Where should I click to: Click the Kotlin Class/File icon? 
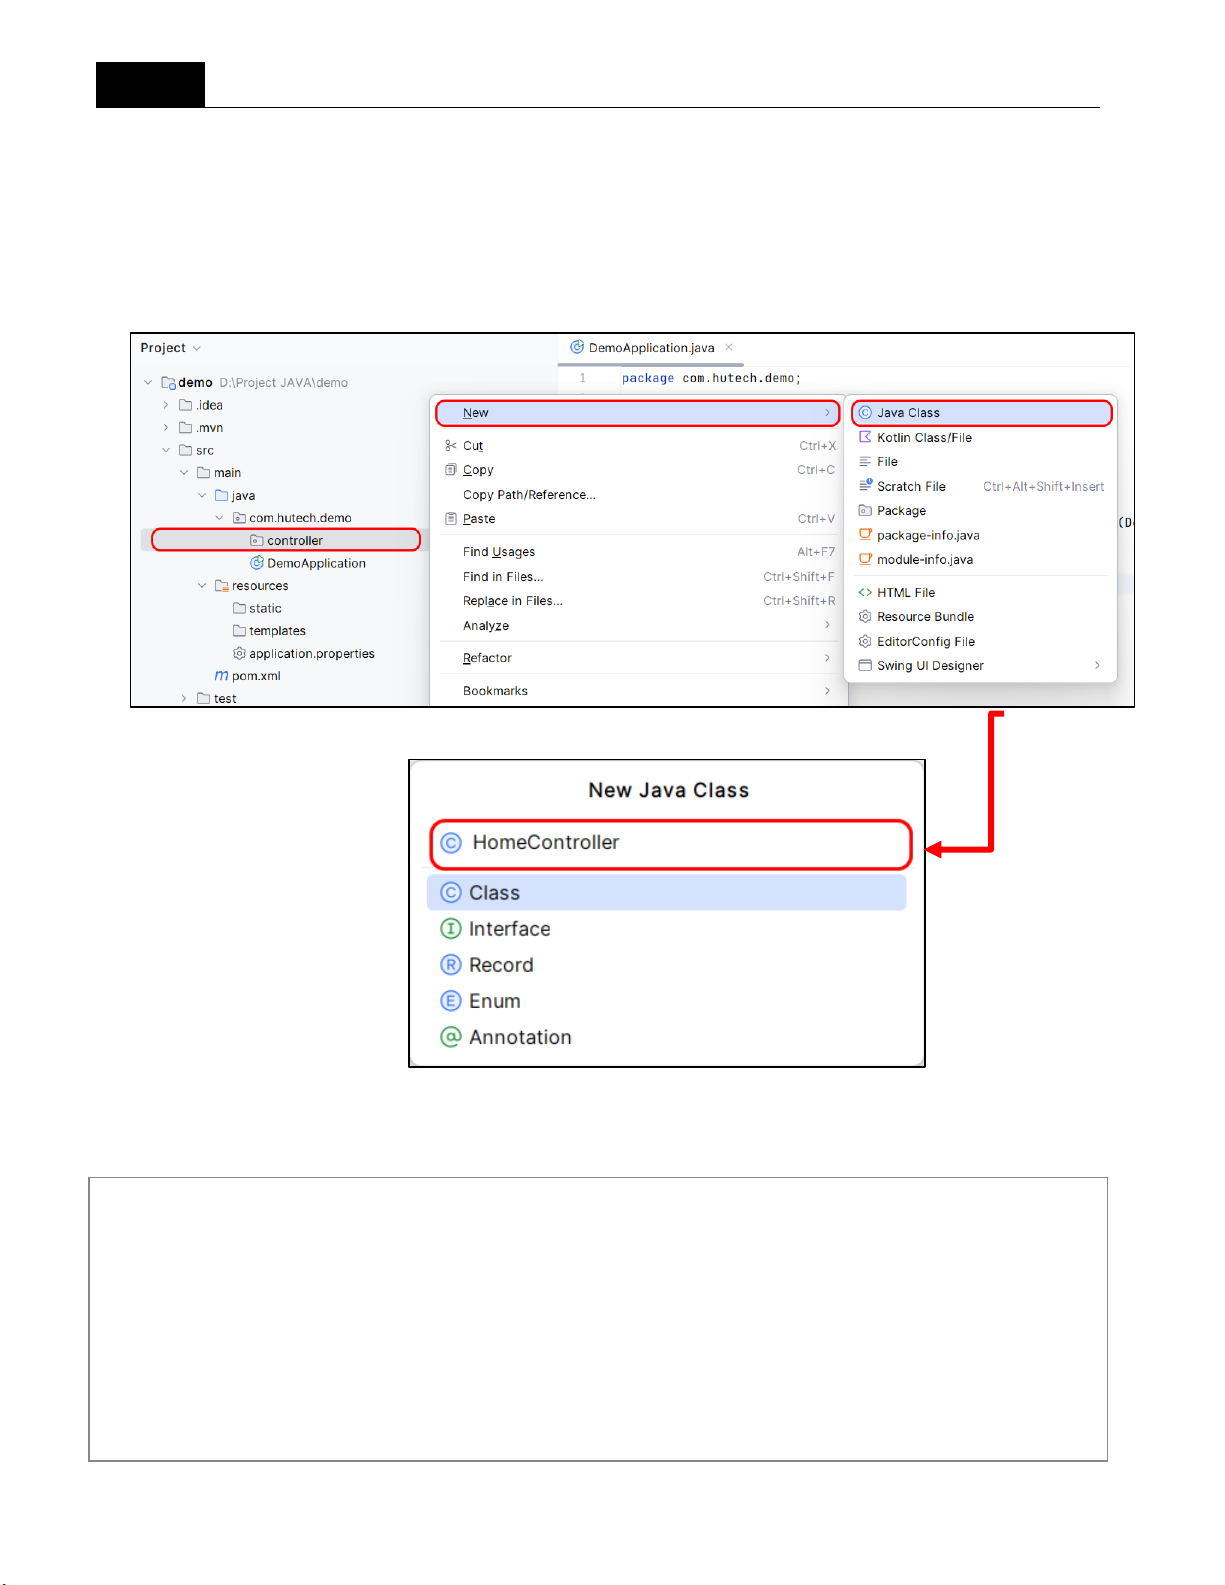pos(865,437)
